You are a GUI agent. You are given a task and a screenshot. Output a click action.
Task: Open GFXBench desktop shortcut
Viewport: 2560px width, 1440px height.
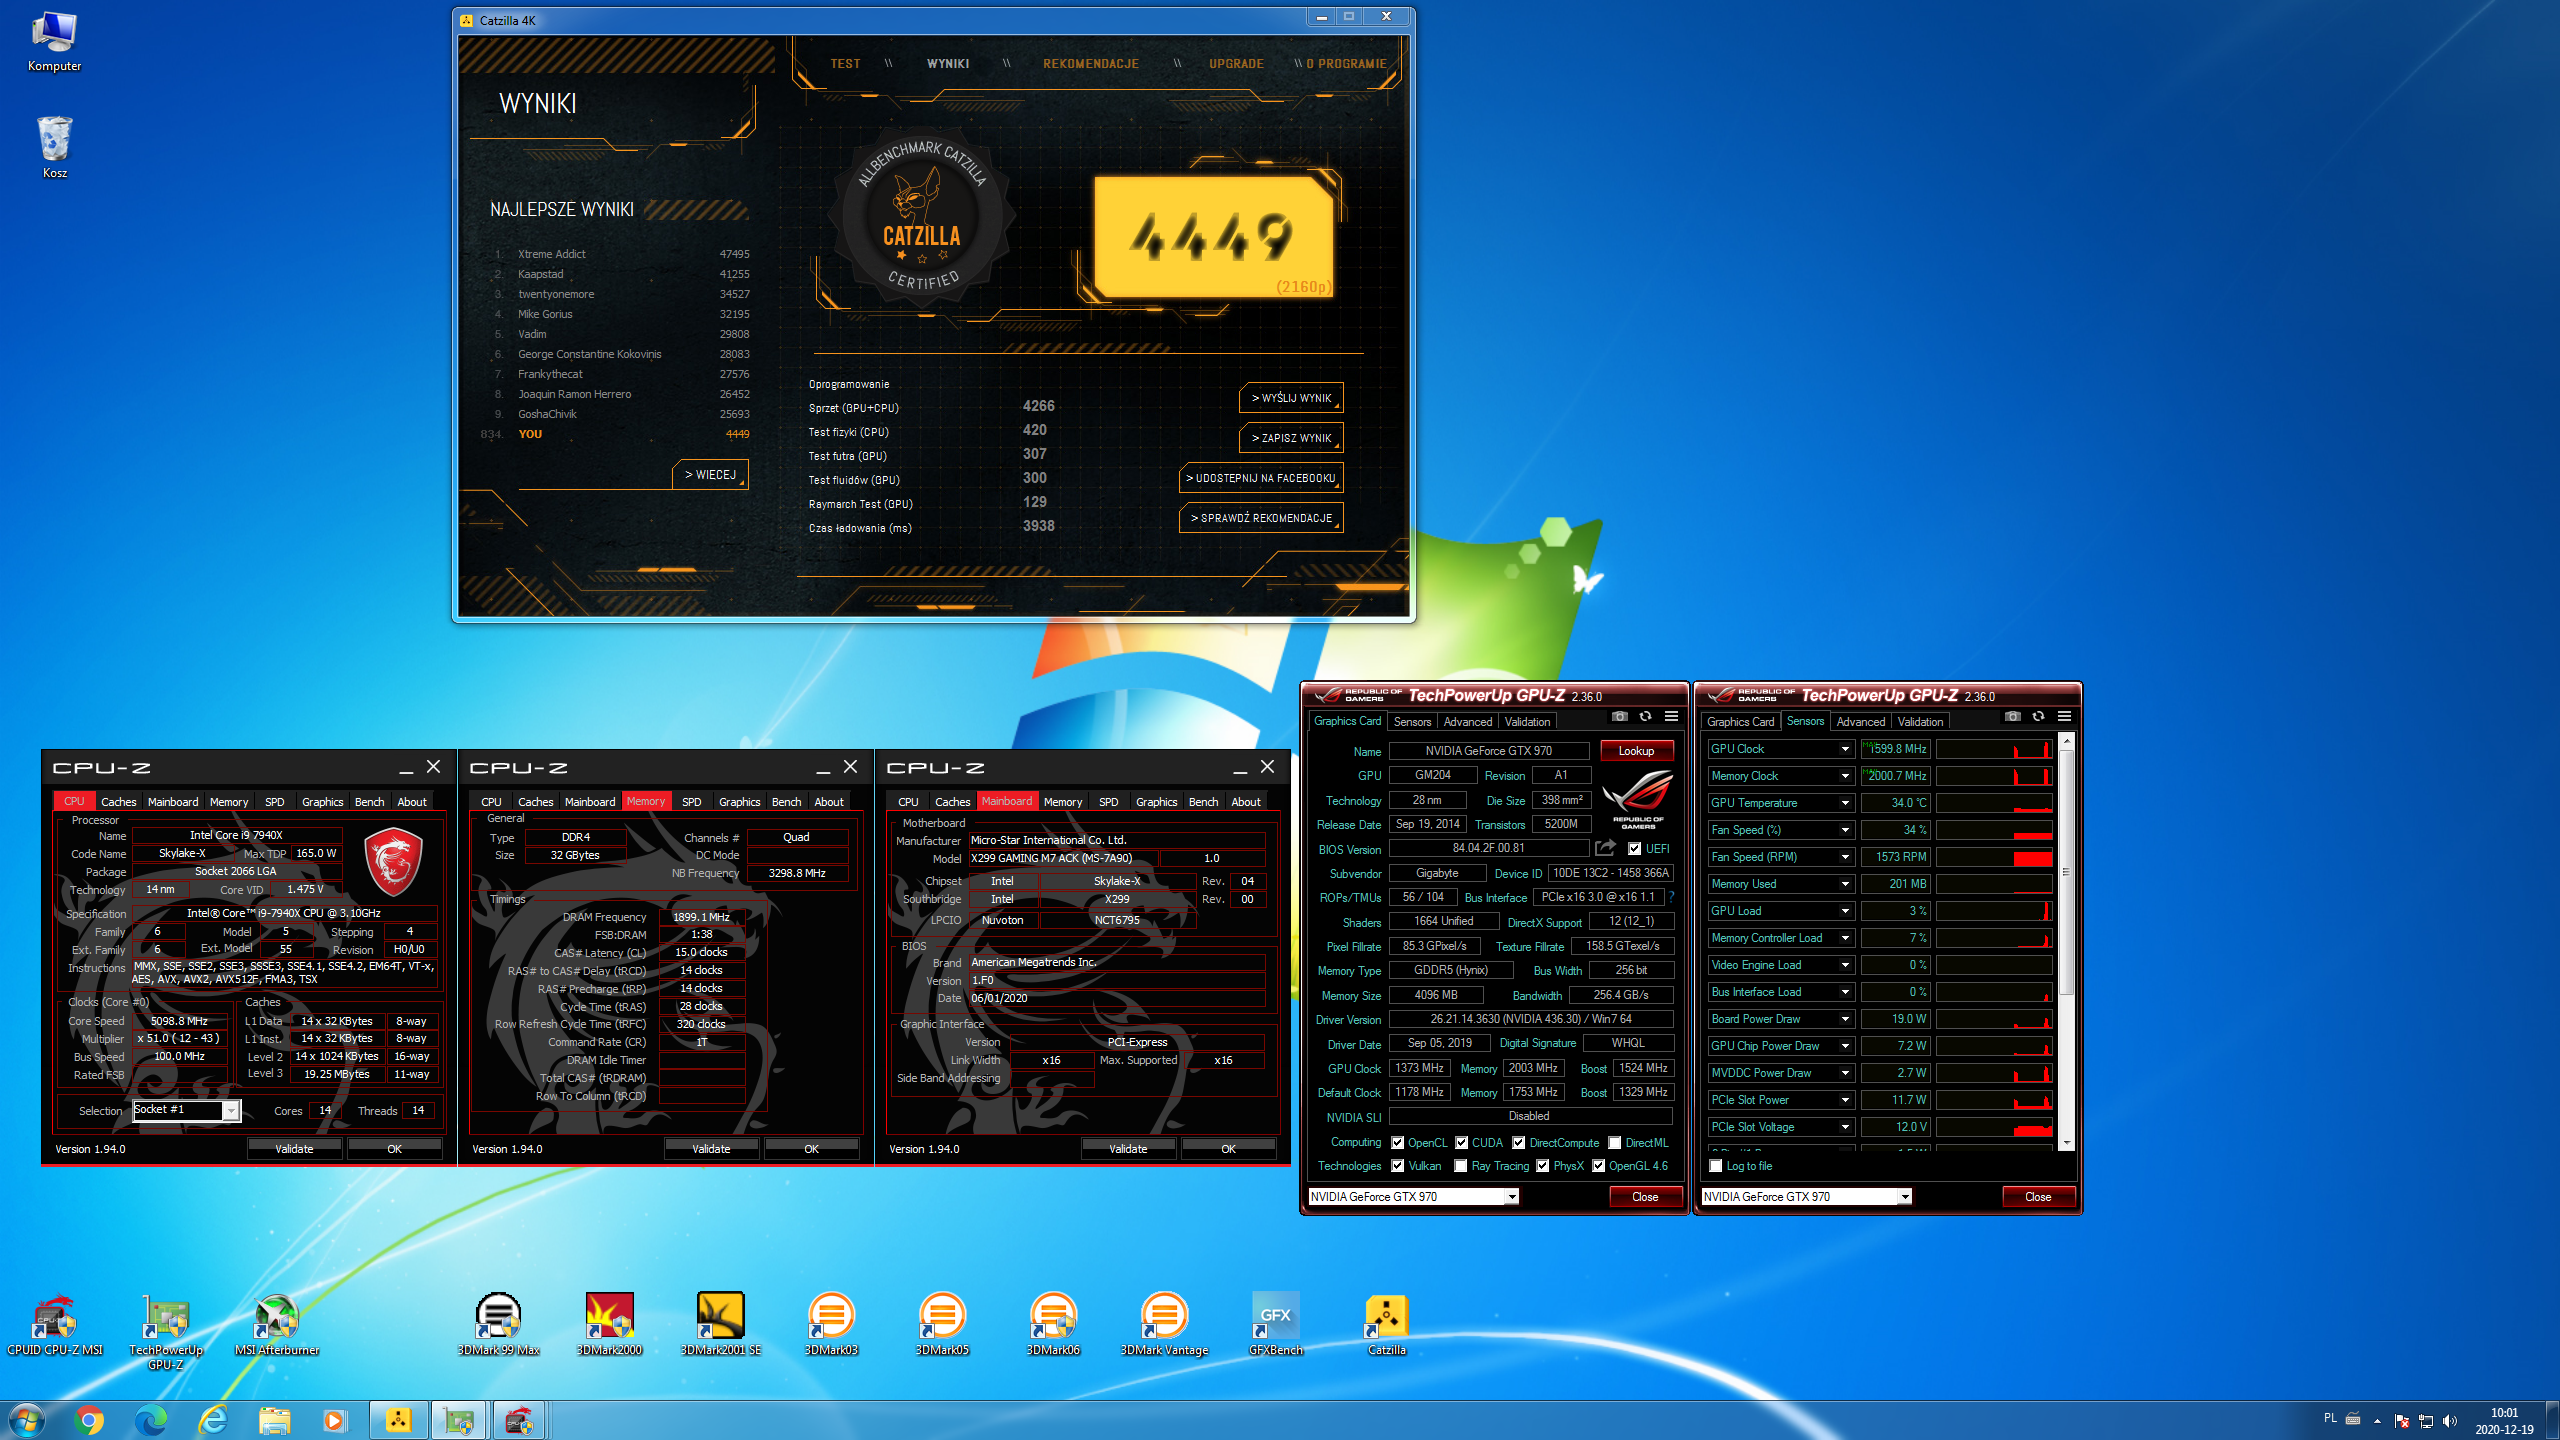click(1275, 1325)
